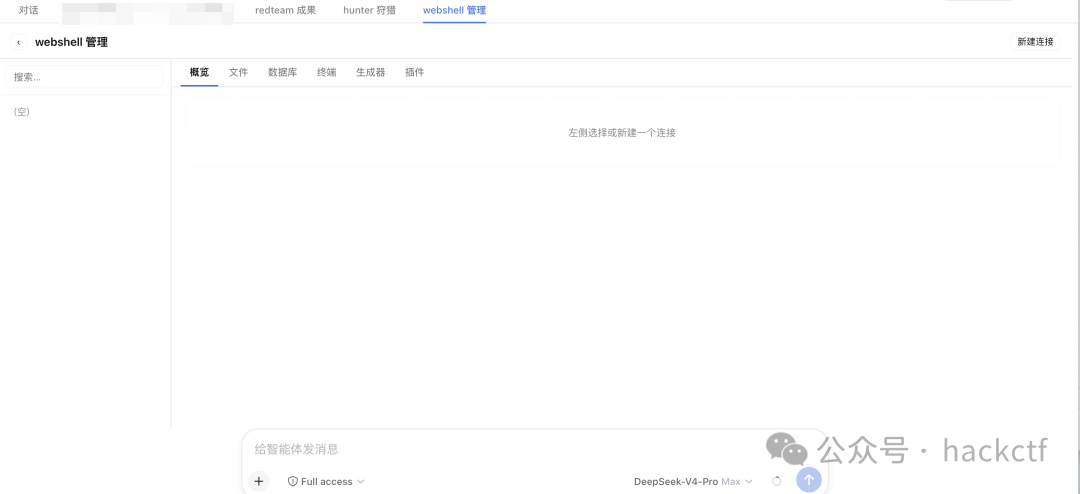Focus the 搜索 search field in sidebar
Screen dimensions: 1080x494
pos(84,77)
